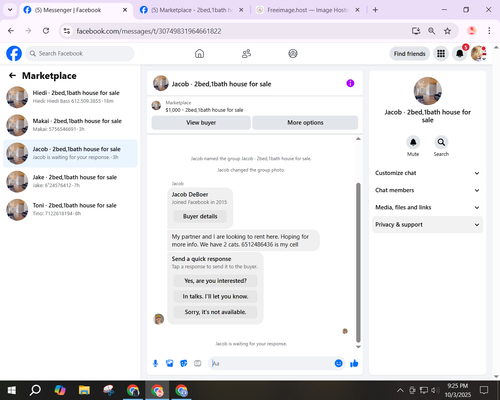Open Chrome three-dot menu
The width and height of the screenshot is (500, 400).
pos(489,31)
